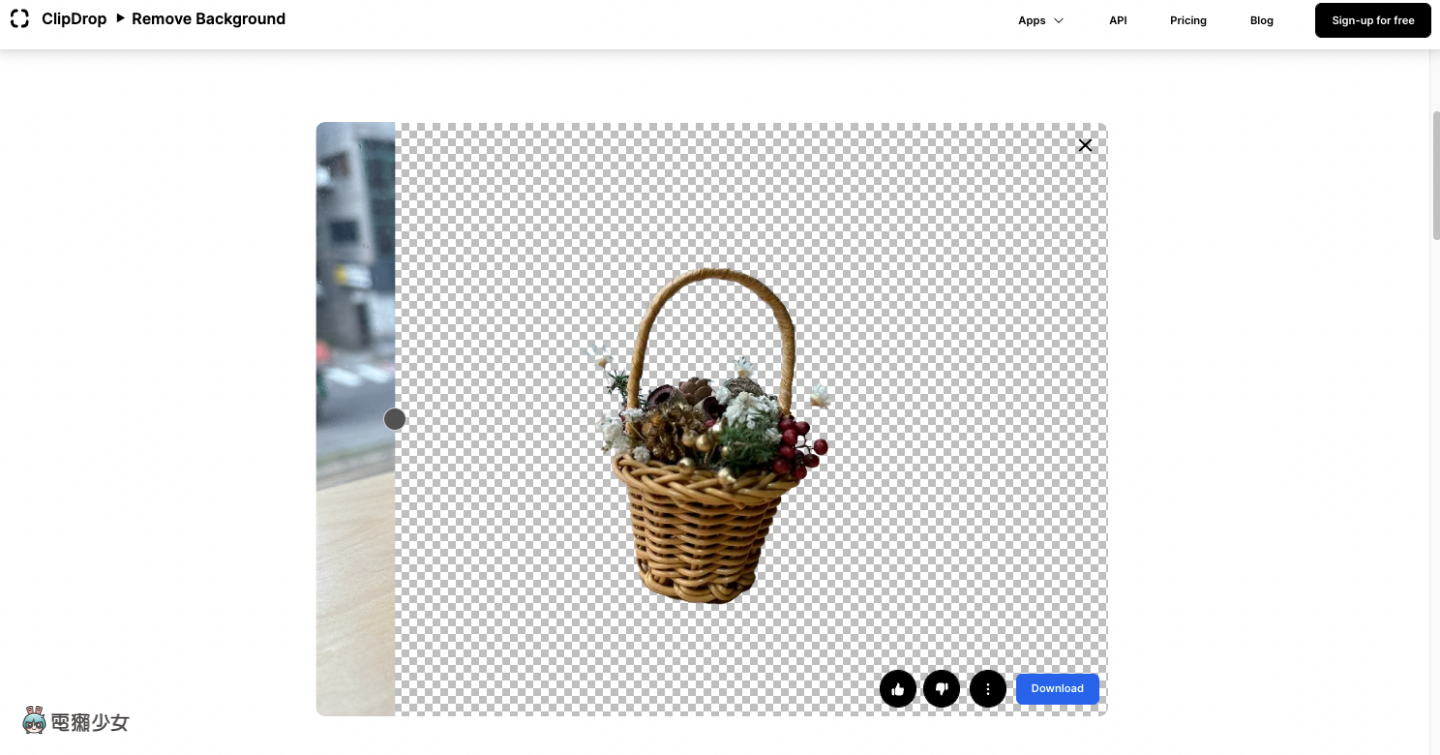Click the before/after comparison slider handle

click(395, 419)
